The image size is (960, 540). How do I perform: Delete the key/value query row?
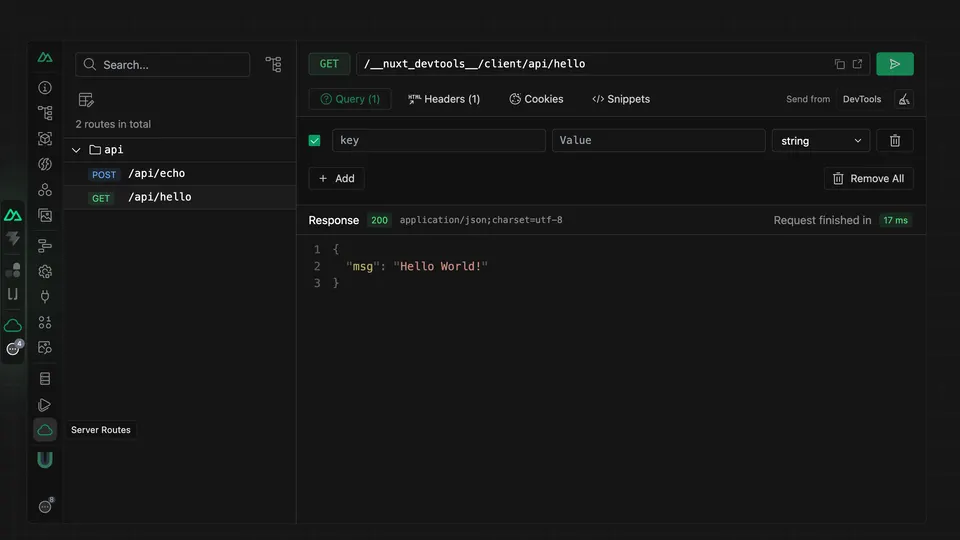(x=894, y=141)
